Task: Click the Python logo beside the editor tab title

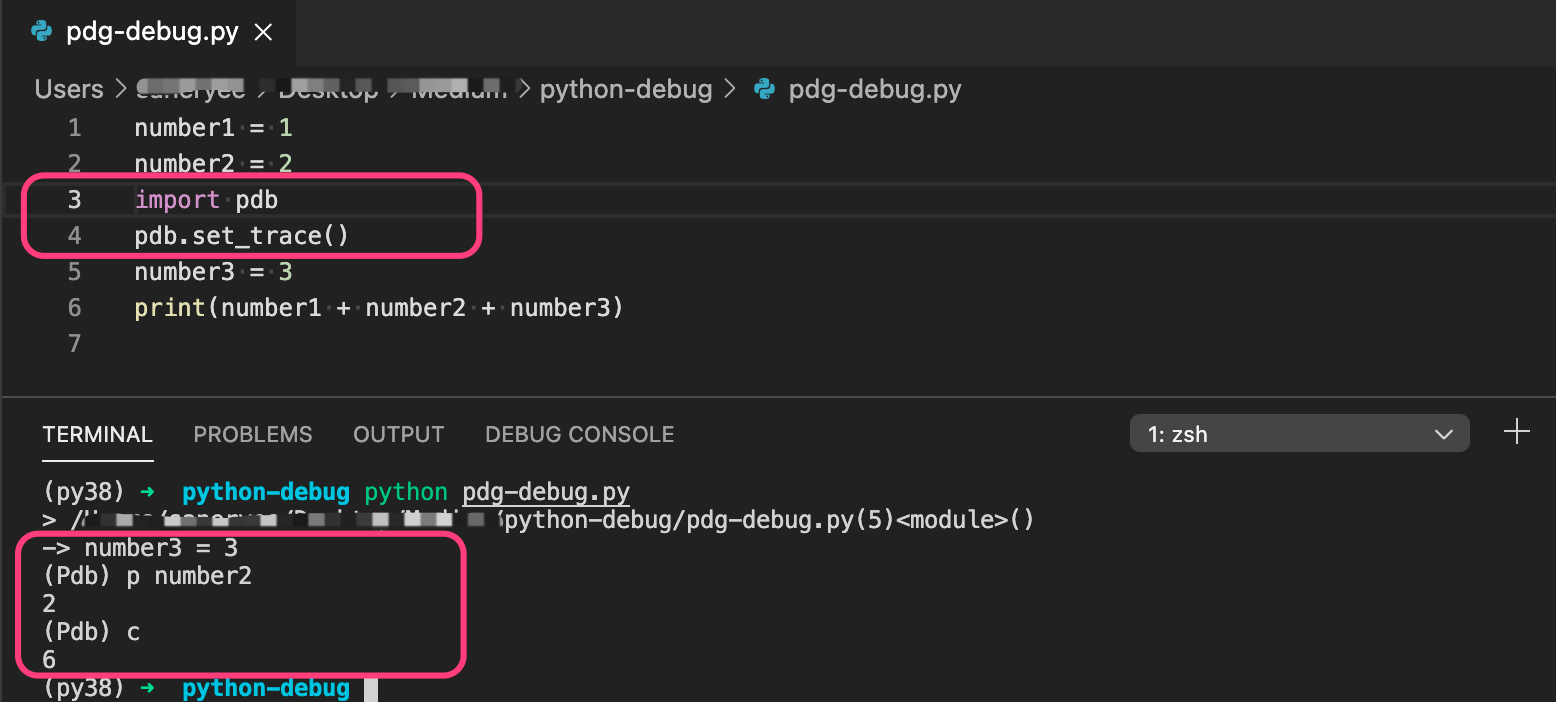Action: [41, 31]
